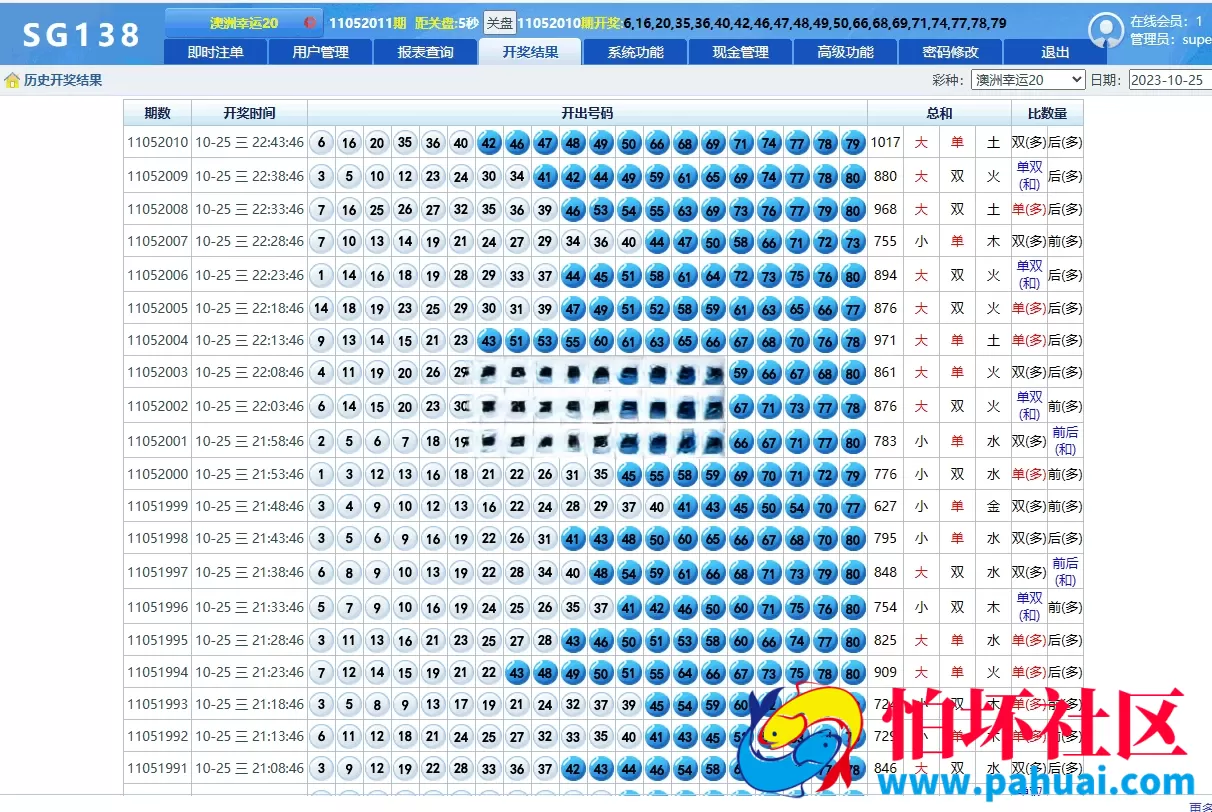Click the 前后(和) cell in row 11052001

pos(1065,441)
